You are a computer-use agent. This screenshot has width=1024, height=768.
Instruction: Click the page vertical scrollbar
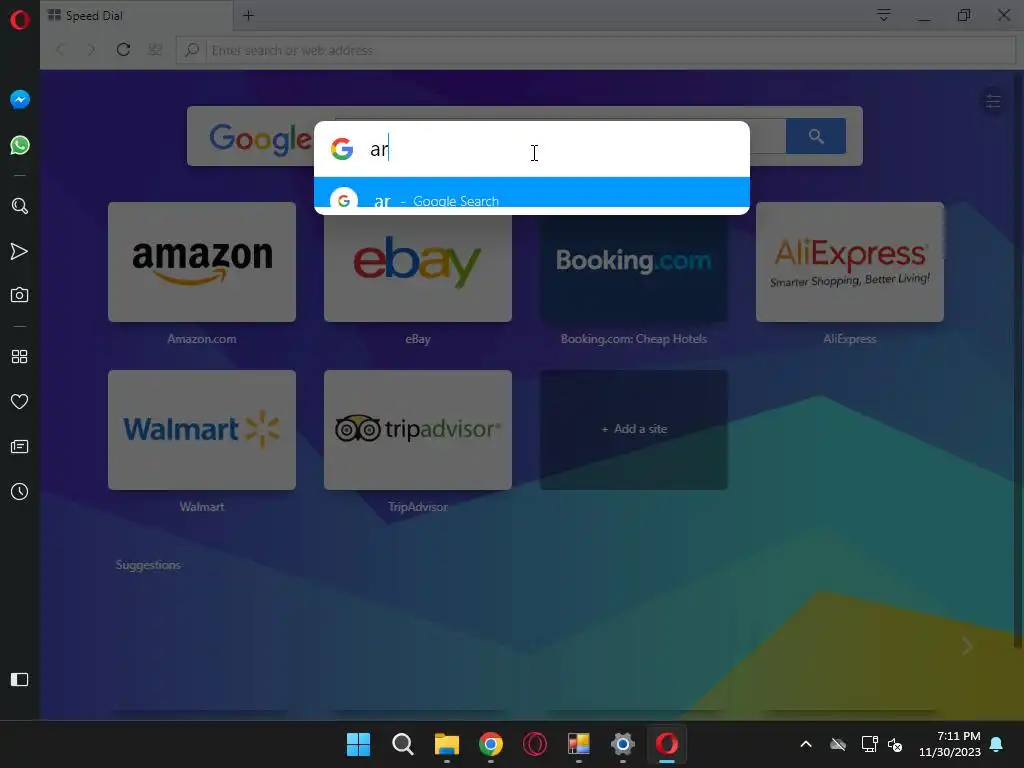coord(1017,359)
